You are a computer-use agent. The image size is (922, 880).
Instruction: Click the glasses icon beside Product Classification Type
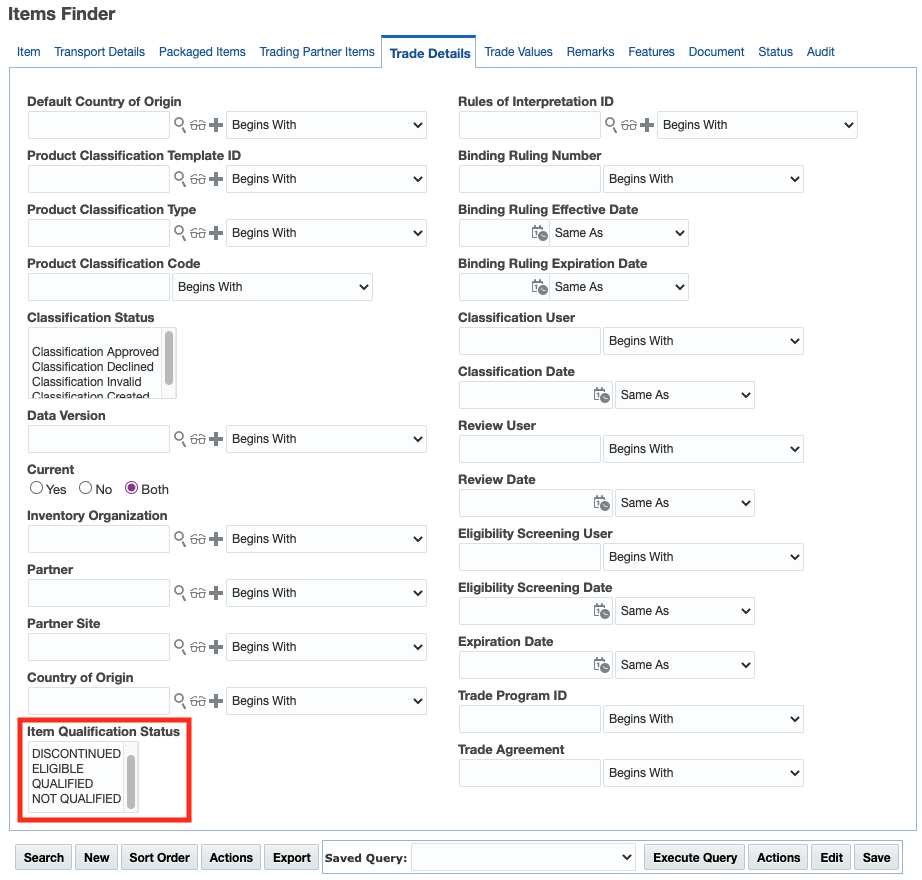coord(198,233)
